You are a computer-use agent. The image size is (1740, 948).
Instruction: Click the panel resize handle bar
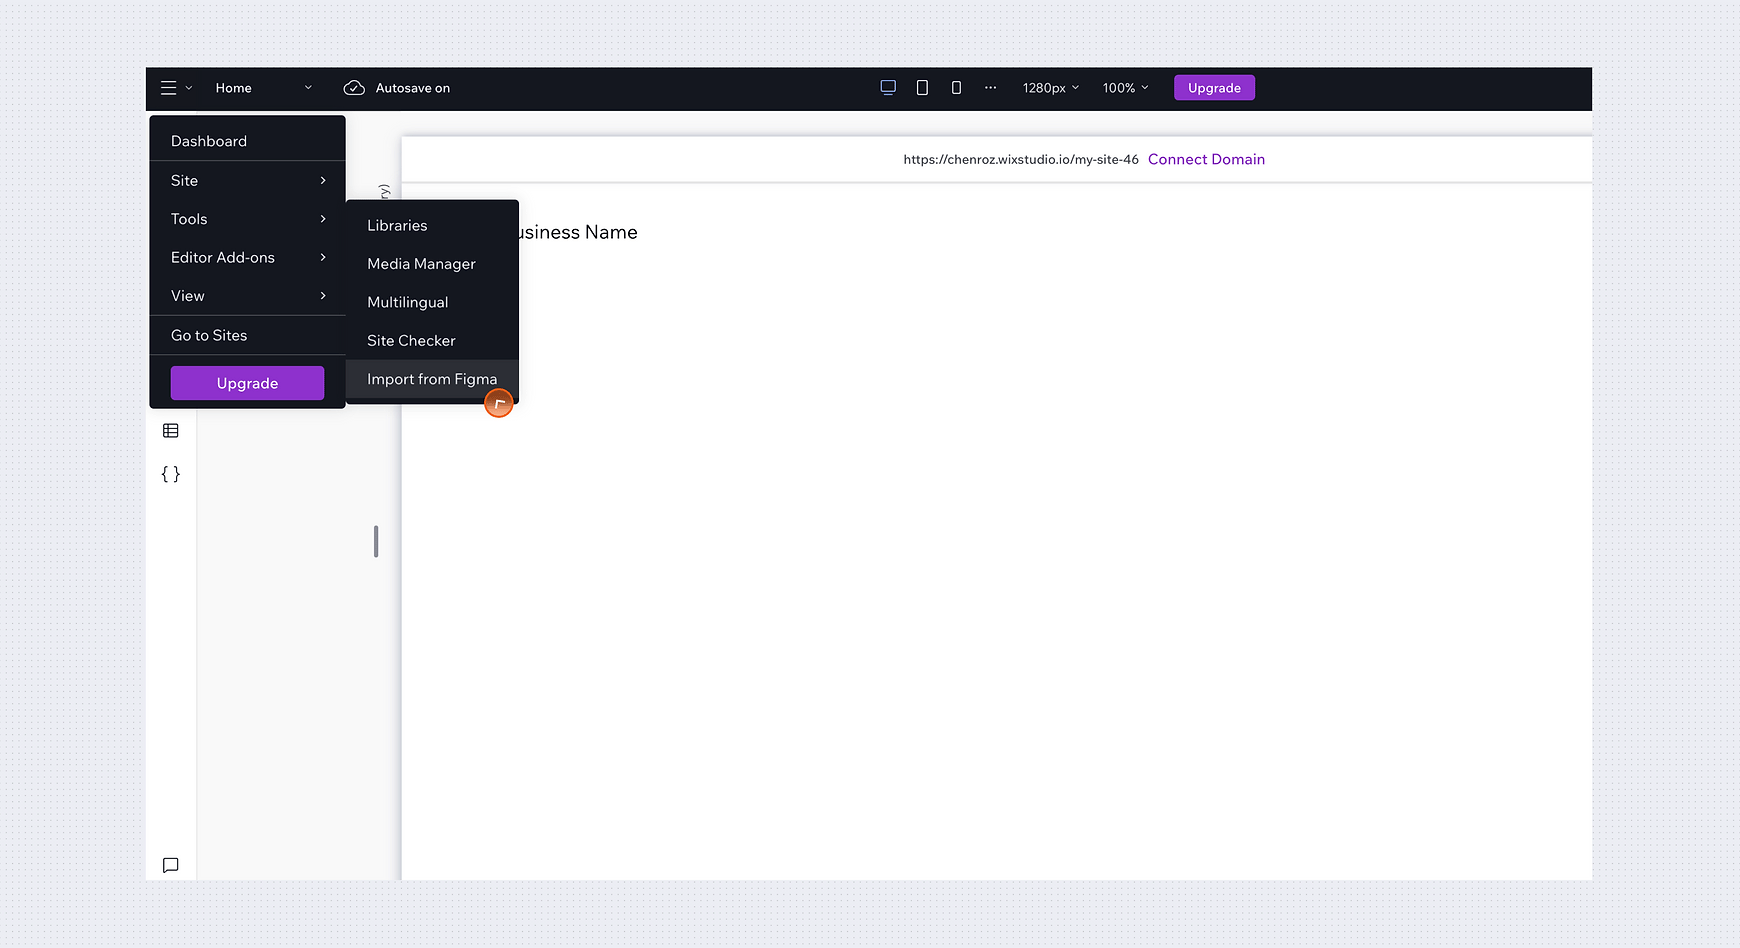coord(376,541)
